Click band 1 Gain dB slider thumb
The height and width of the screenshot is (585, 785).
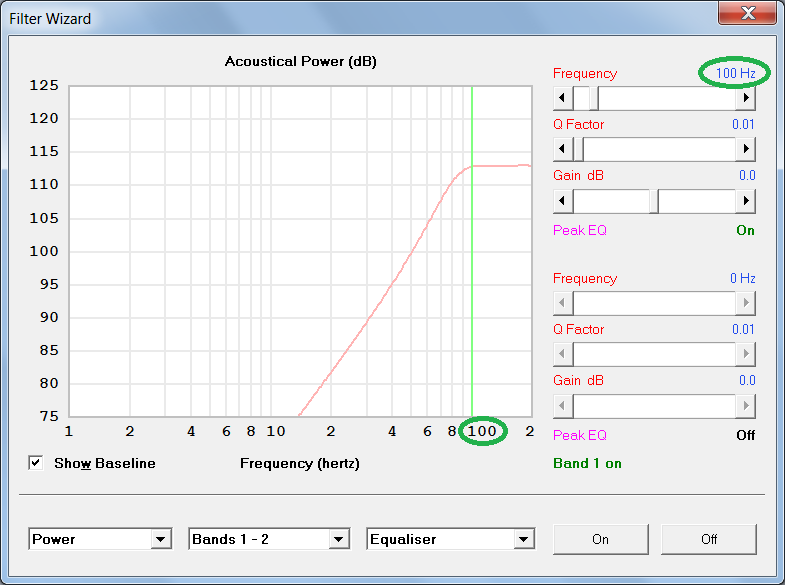pos(654,201)
